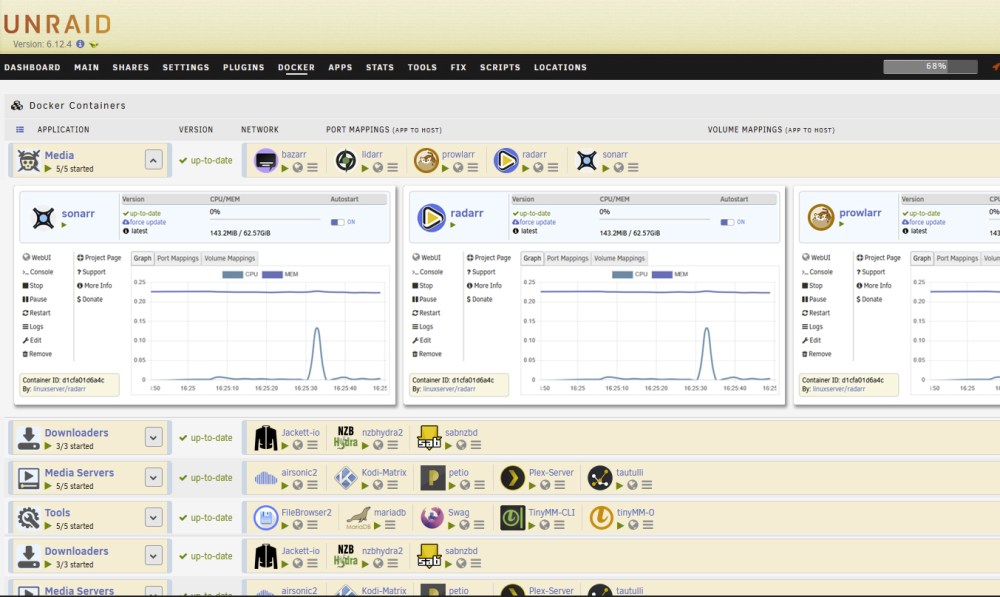Screen dimensions: 1000x597
Task: Switch to sonarr Port Mappings tab
Action: (x=177, y=258)
